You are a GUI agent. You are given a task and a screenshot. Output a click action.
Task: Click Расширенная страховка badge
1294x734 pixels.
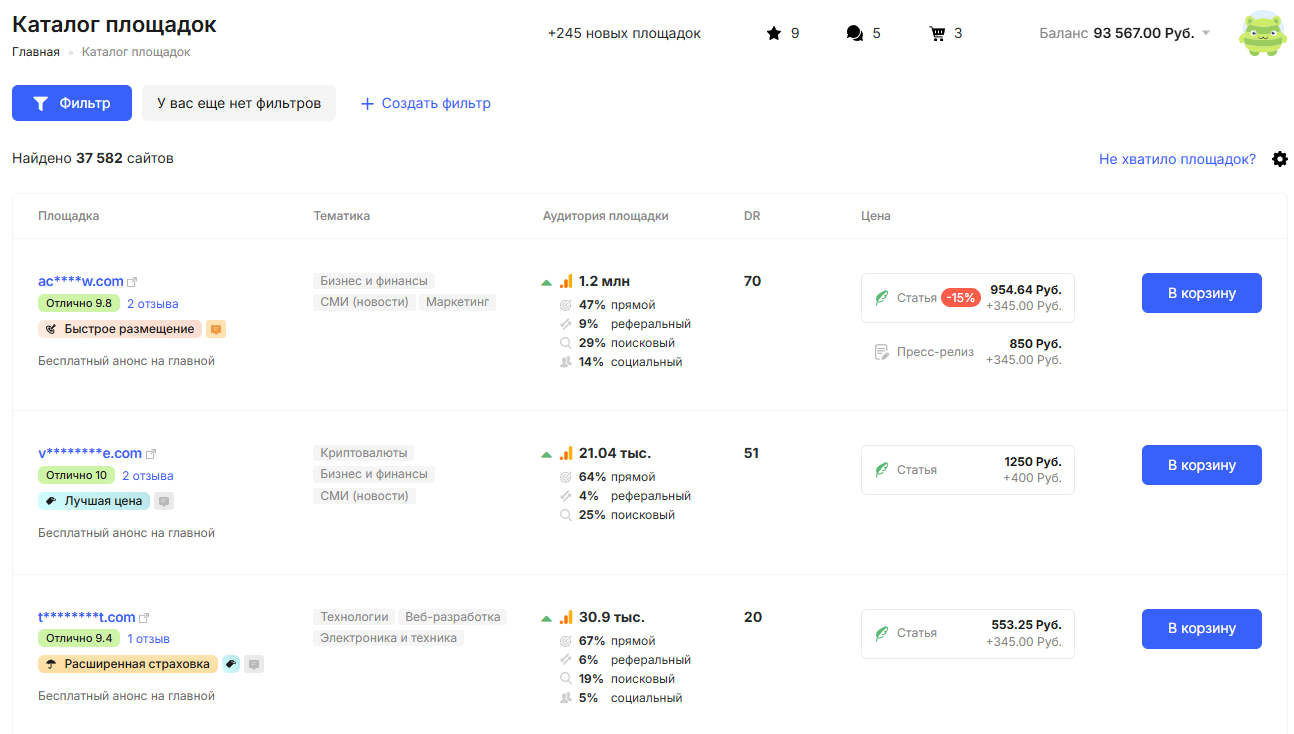click(x=128, y=664)
